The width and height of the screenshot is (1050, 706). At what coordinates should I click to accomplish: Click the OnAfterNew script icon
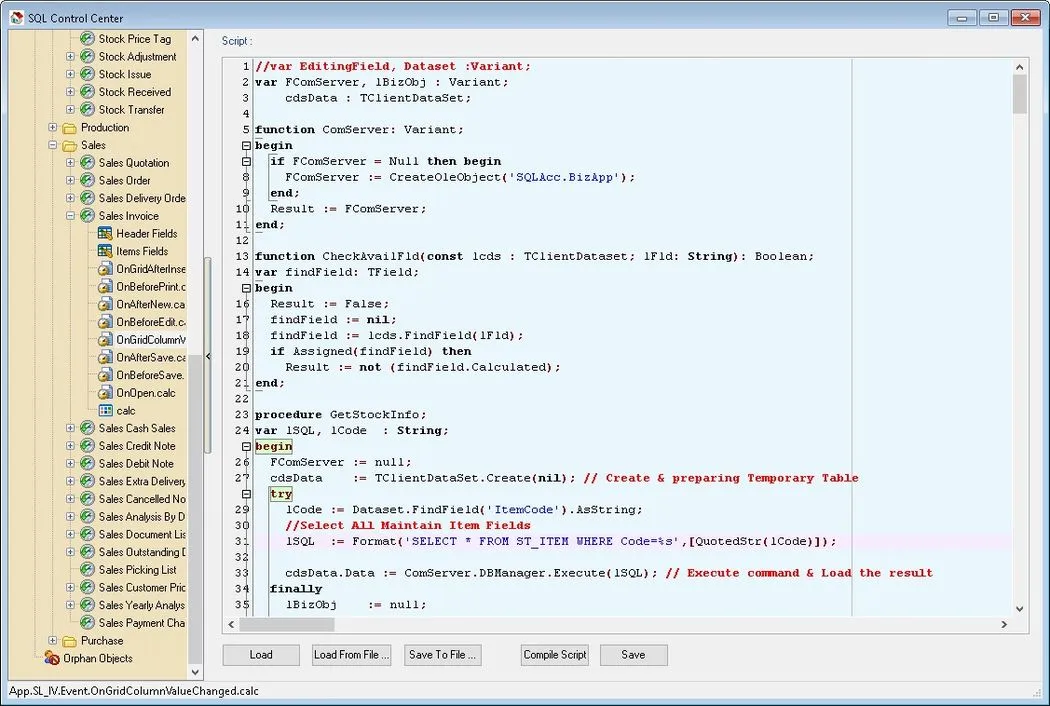tap(105, 304)
